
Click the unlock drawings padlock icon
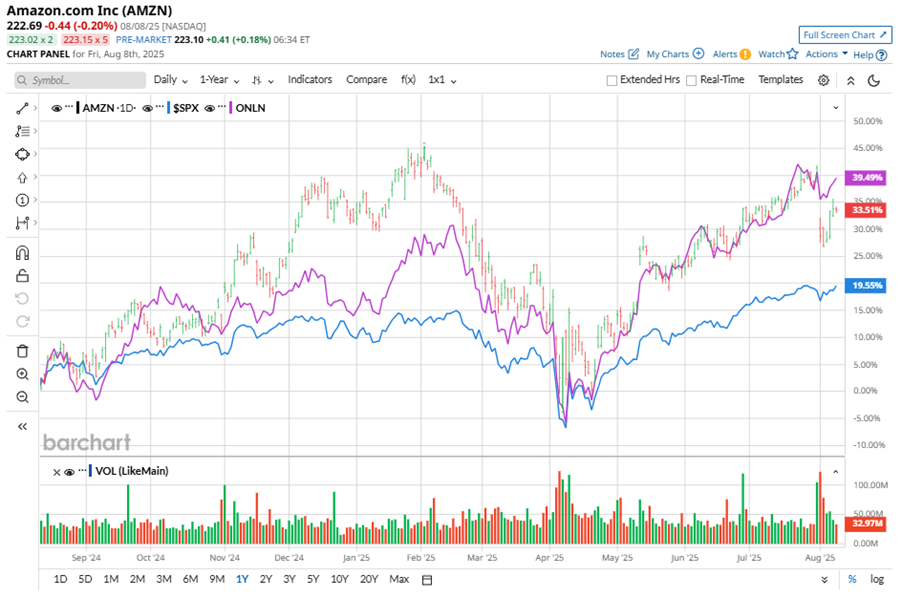coord(22,276)
